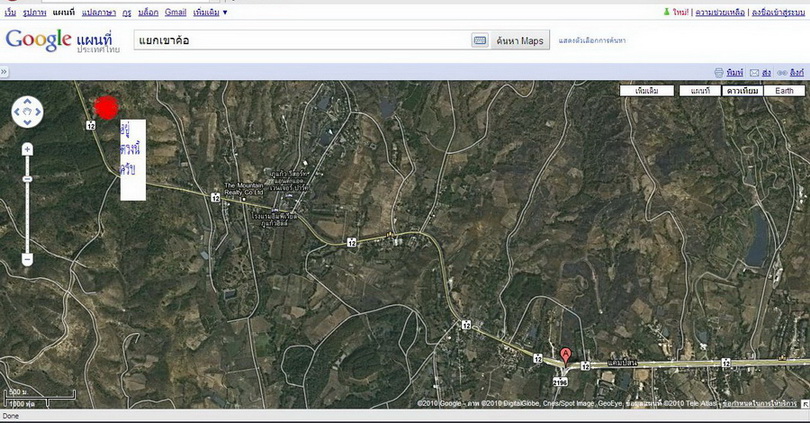Open the เว็บ link in the top bar
Image resolution: width=810 pixels, height=423 pixels.
click(x=10, y=12)
